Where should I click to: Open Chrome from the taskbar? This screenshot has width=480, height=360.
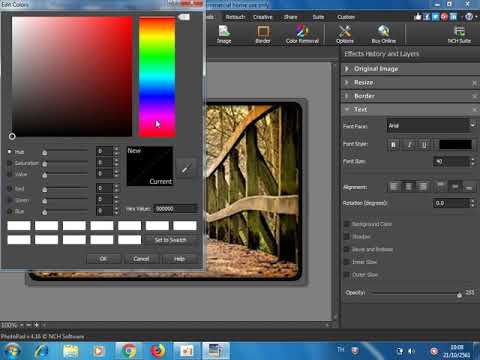pos(129,351)
